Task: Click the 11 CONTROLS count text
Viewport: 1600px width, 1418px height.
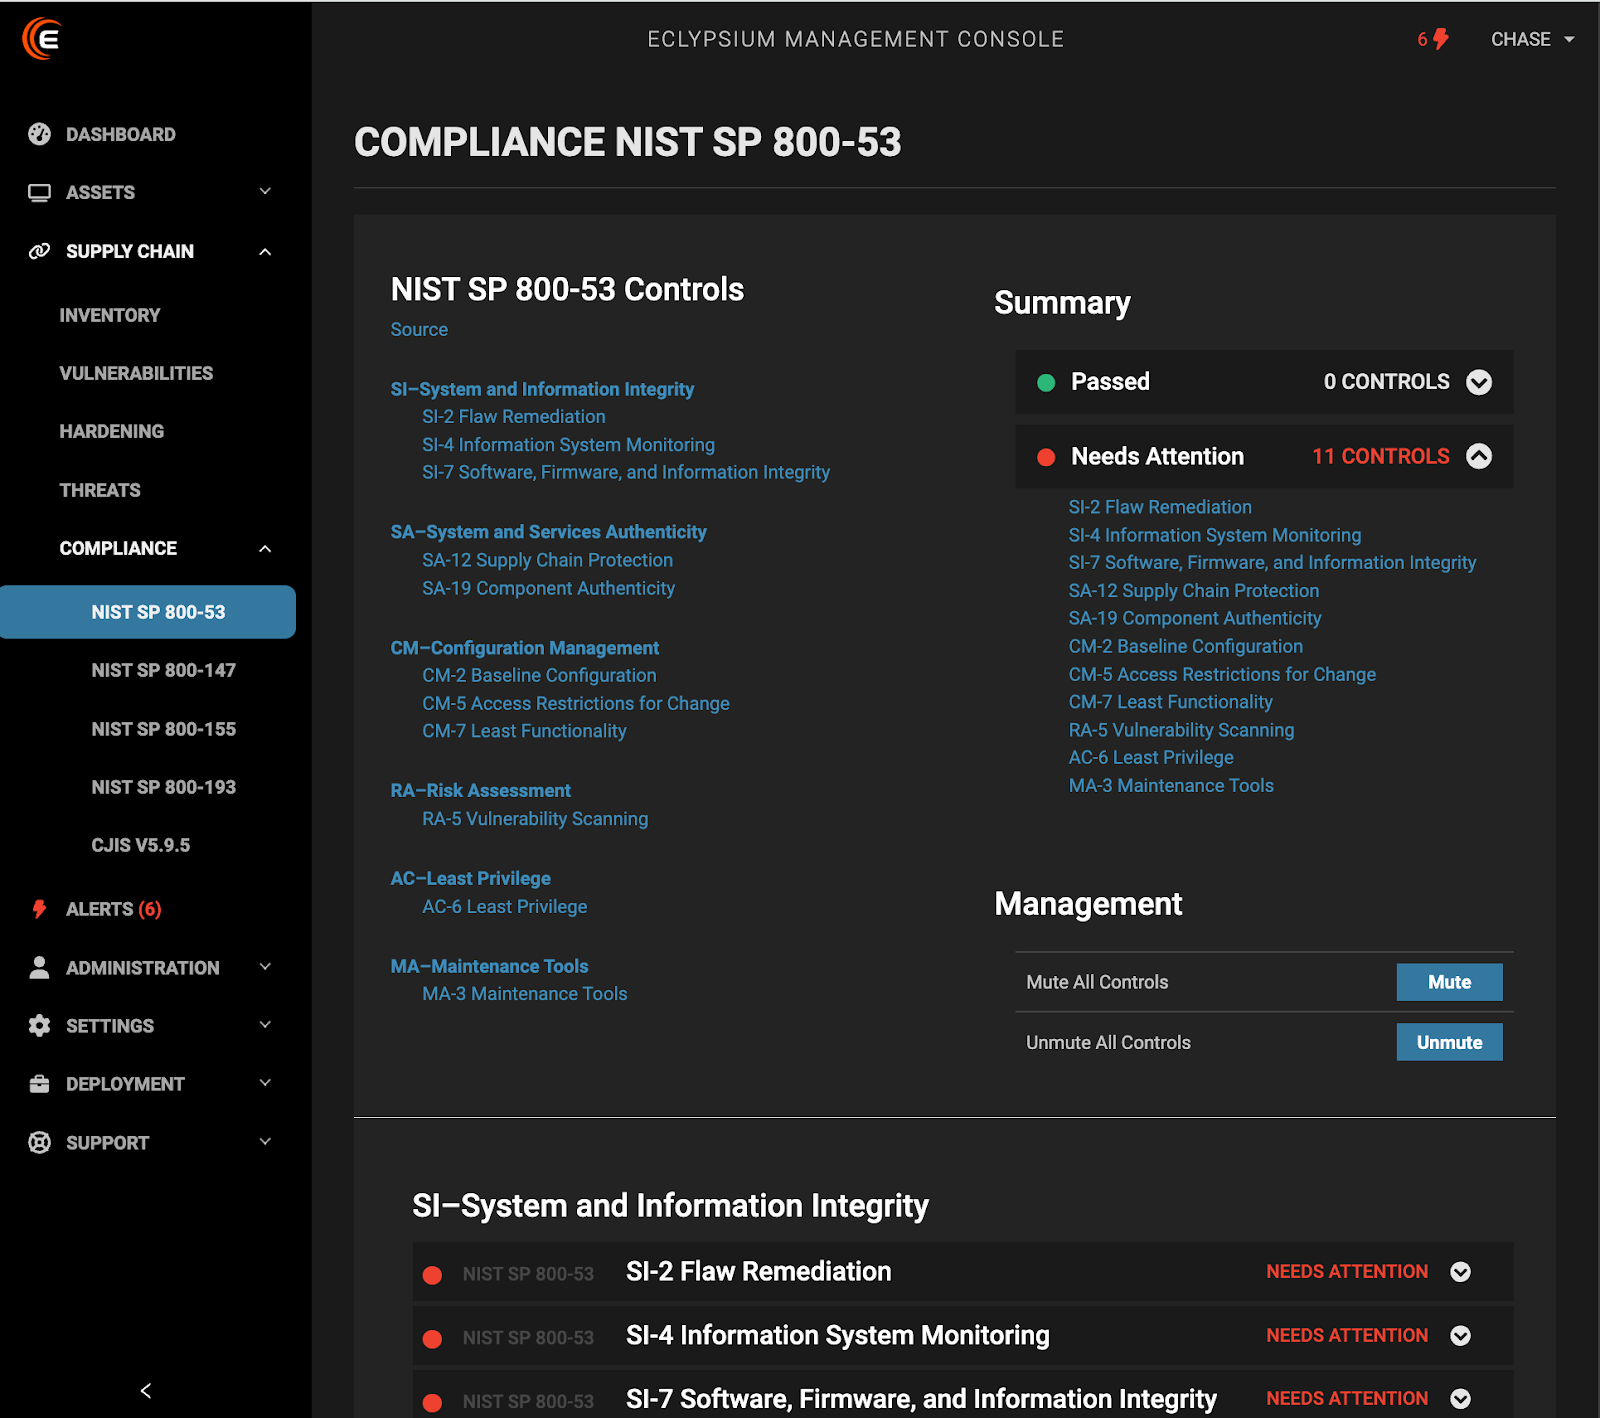Action: (1381, 456)
